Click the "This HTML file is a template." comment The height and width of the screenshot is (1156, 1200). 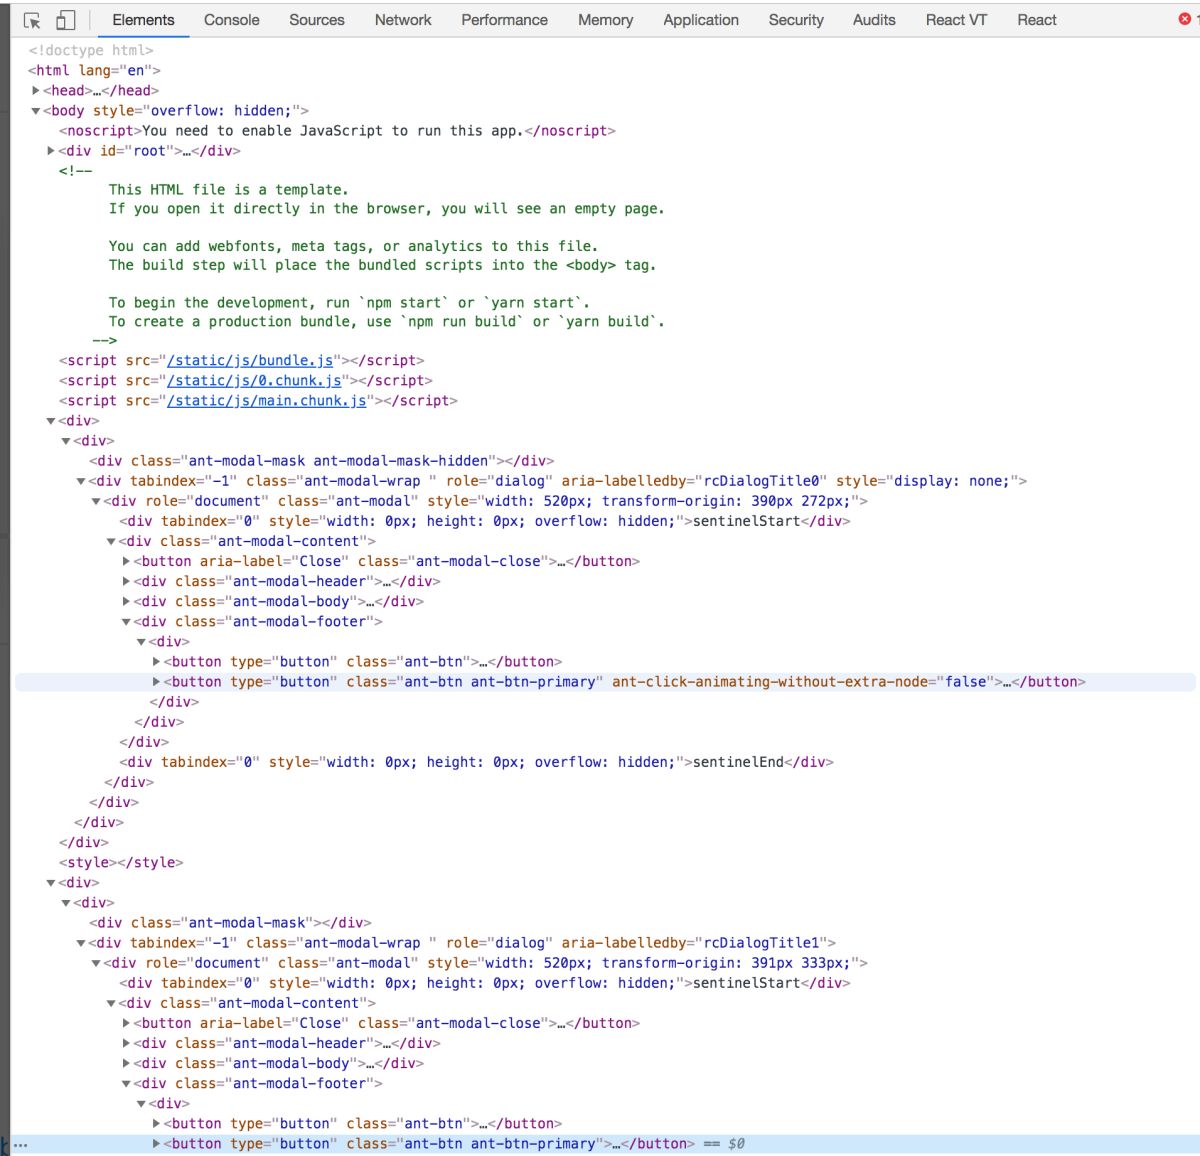pyautogui.click(x=229, y=189)
